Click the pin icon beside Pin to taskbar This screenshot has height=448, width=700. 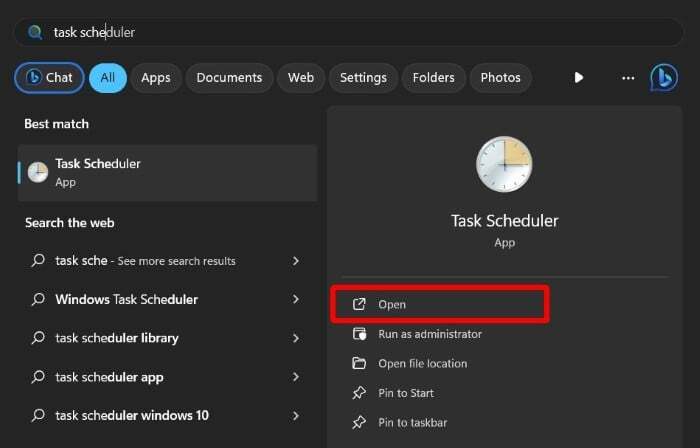(359, 423)
